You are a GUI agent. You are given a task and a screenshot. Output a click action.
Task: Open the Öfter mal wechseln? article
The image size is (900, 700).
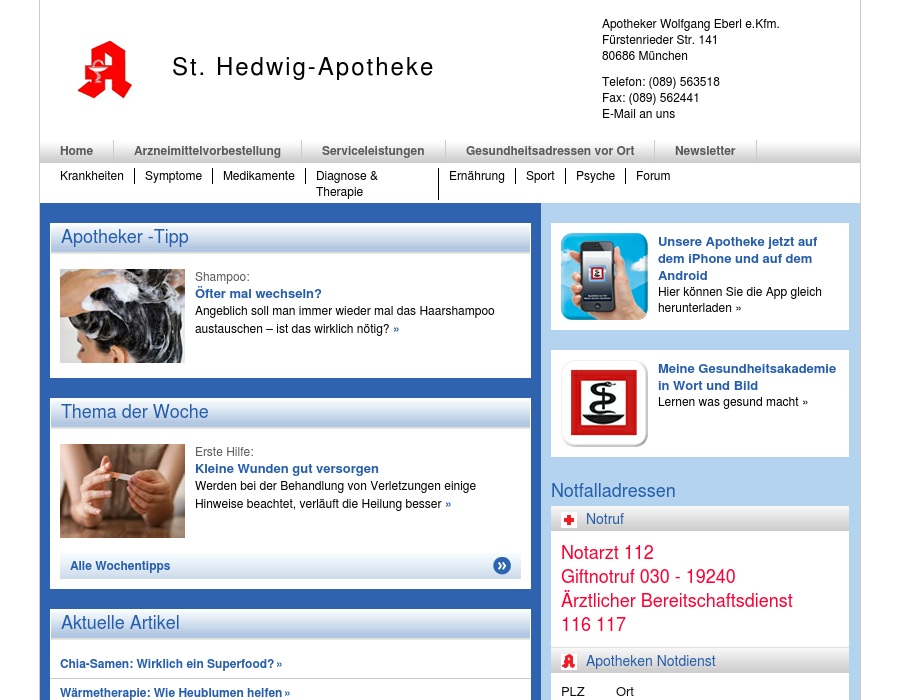258,293
